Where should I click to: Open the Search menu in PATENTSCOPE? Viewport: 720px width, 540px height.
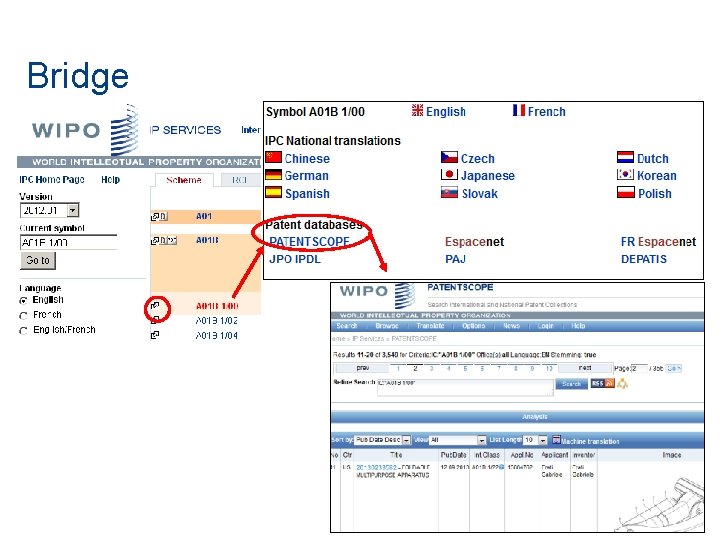click(347, 326)
